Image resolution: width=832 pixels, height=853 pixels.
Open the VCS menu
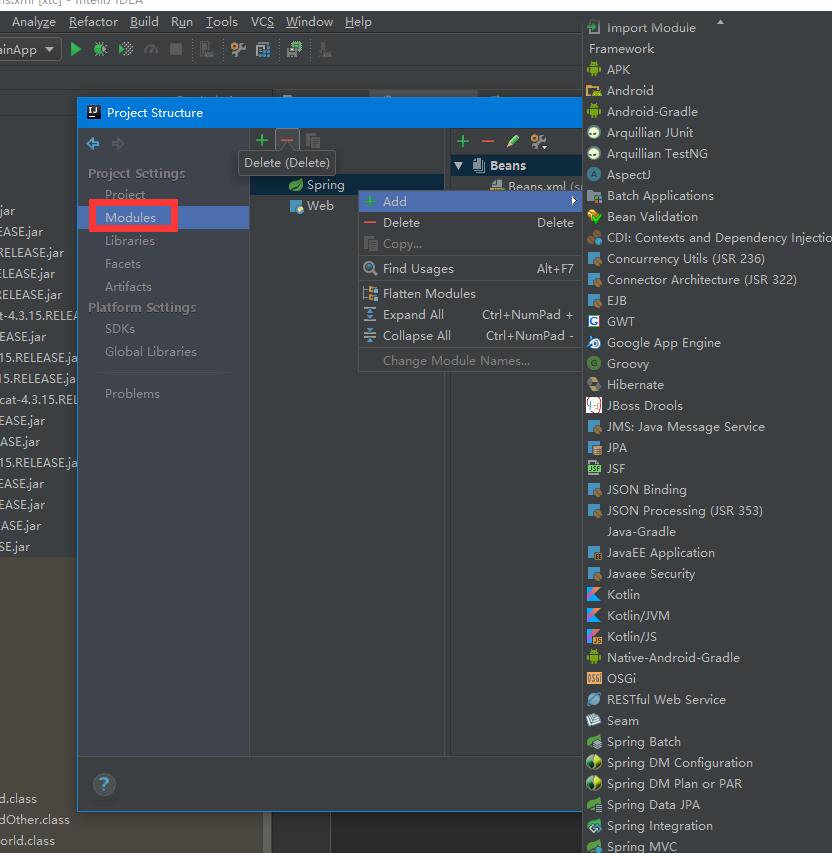pyautogui.click(x=262, y=22)
